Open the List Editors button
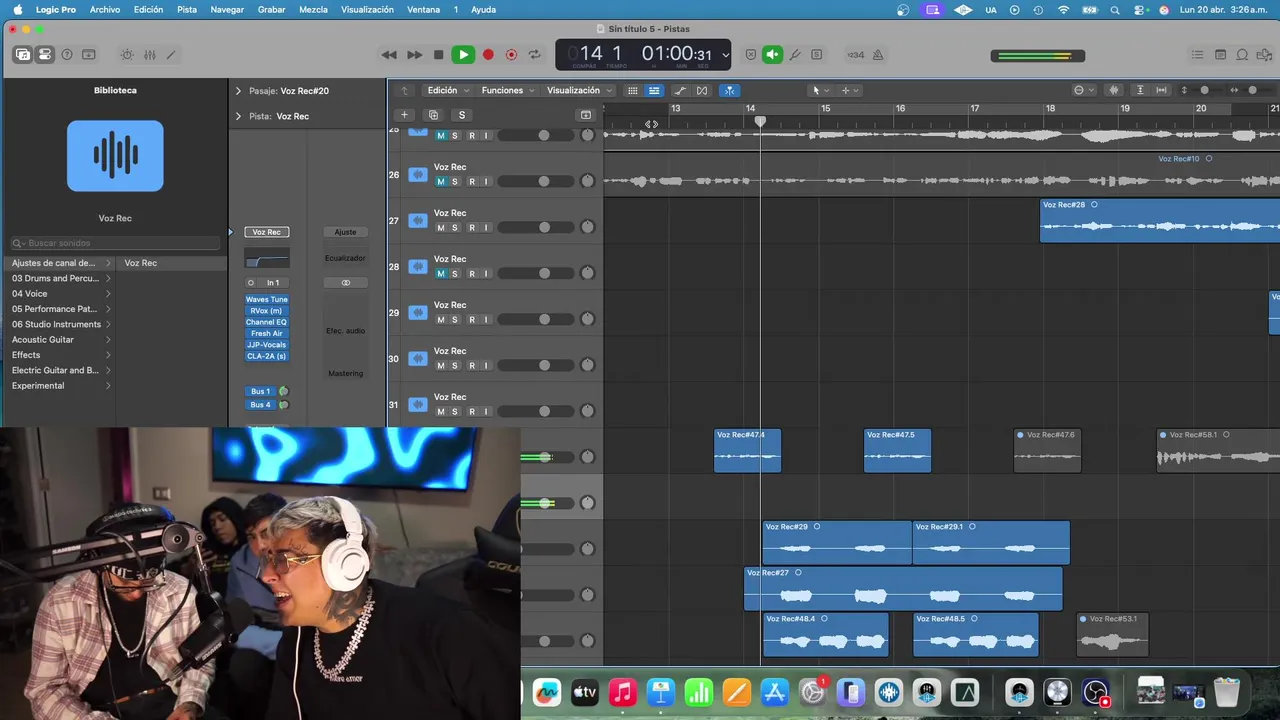The width and height of the screenshot is (1280, 720). tap(1198, 55)
